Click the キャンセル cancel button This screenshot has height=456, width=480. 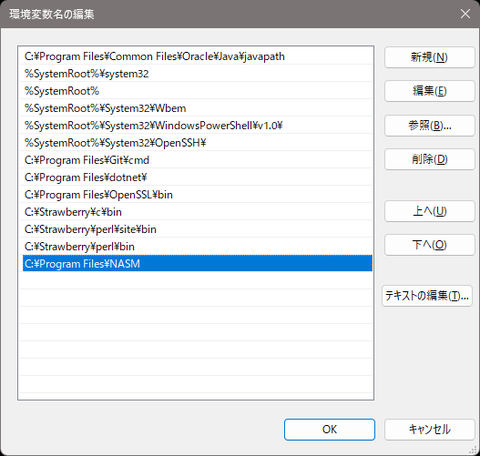[x=429, y=429]
